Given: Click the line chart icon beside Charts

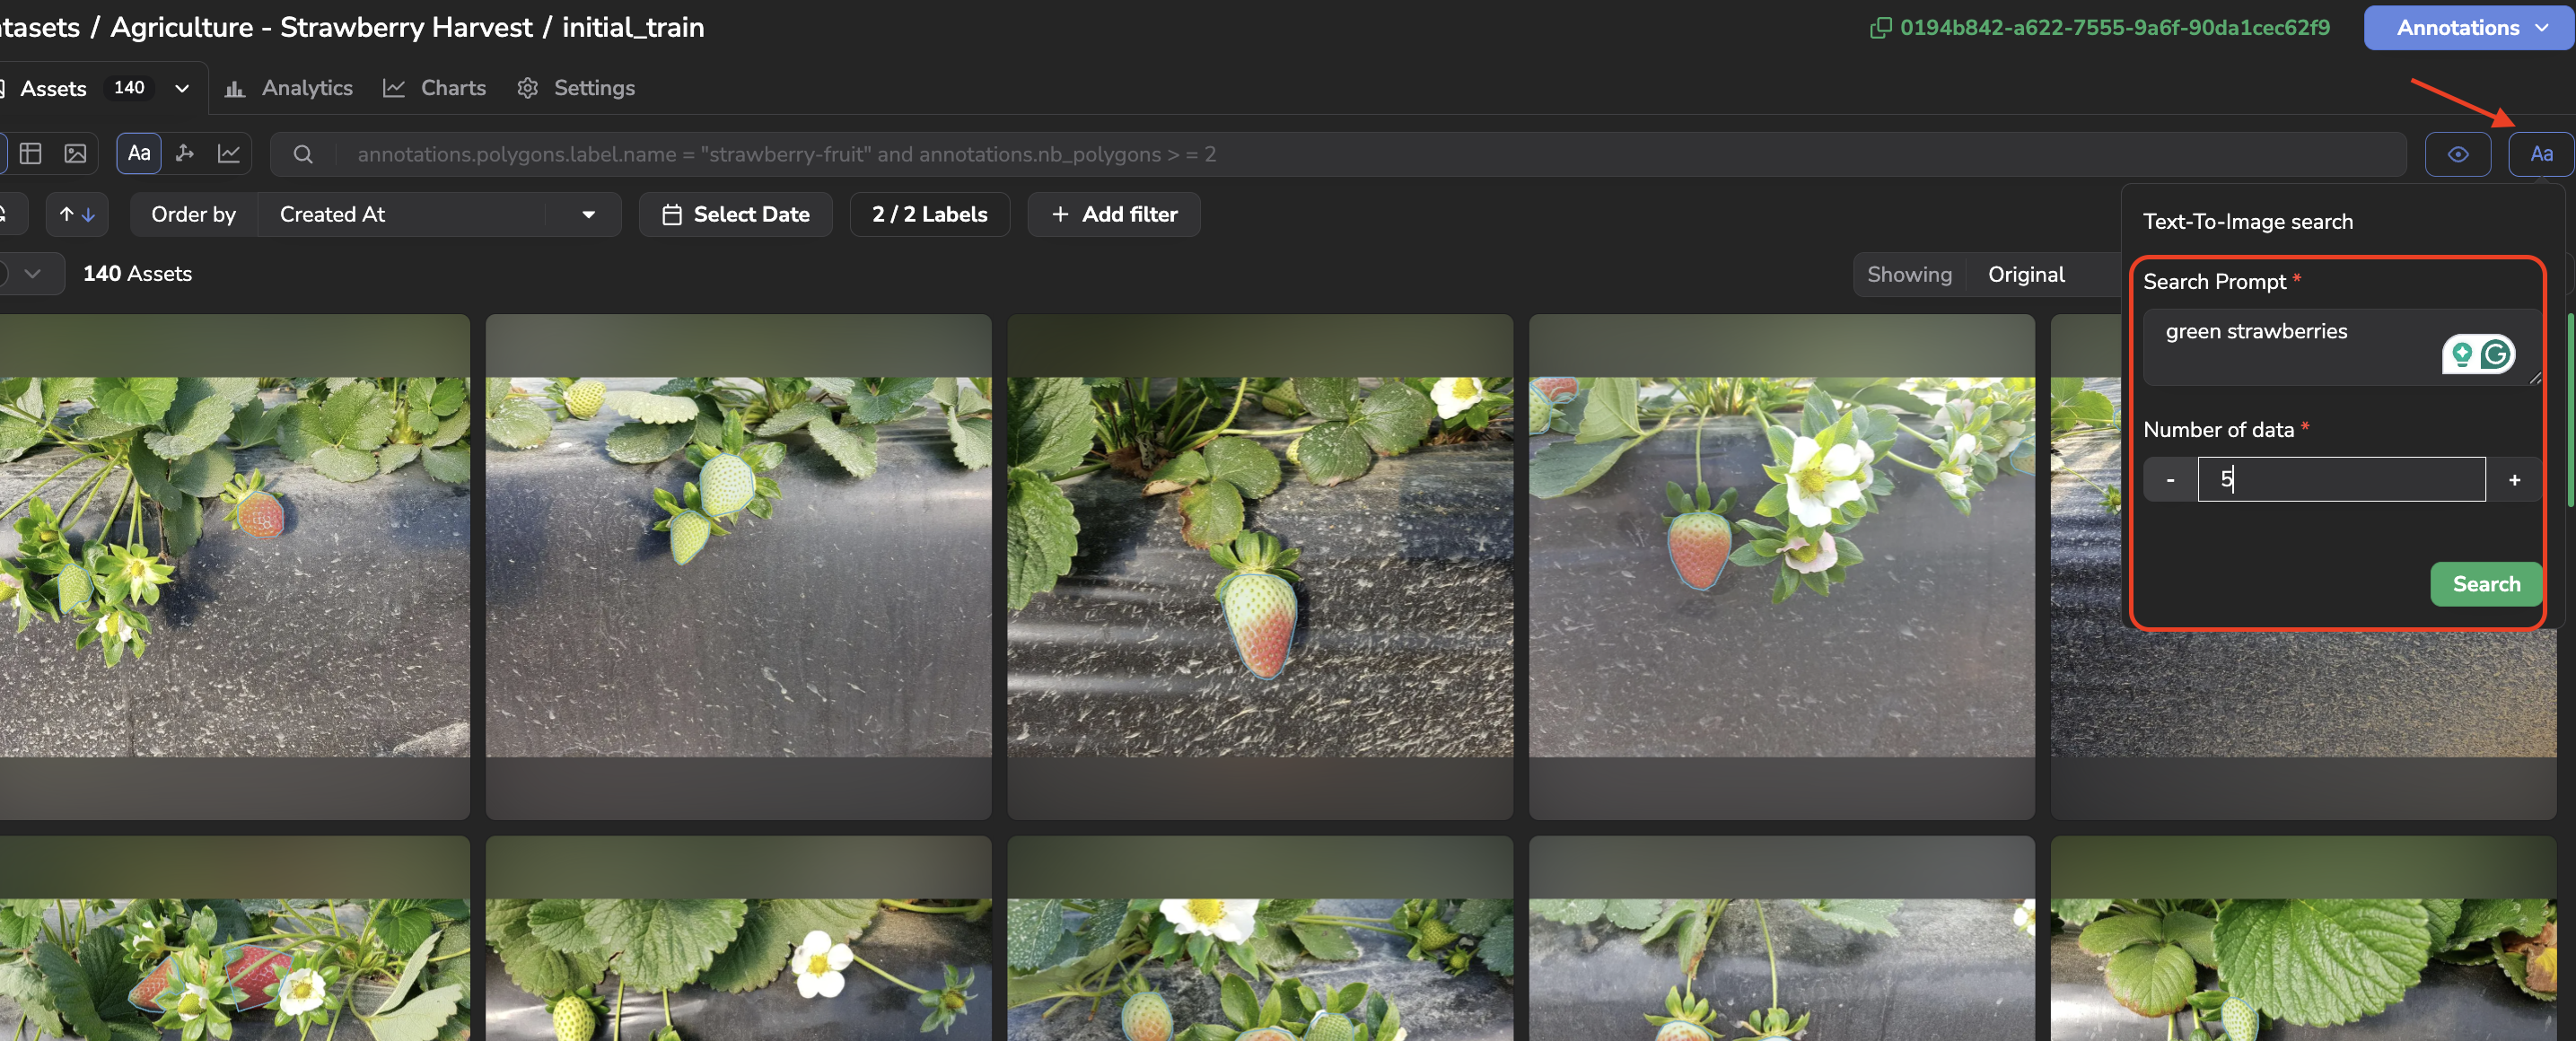Looking at the screenshot, I should tap(394, 89).
